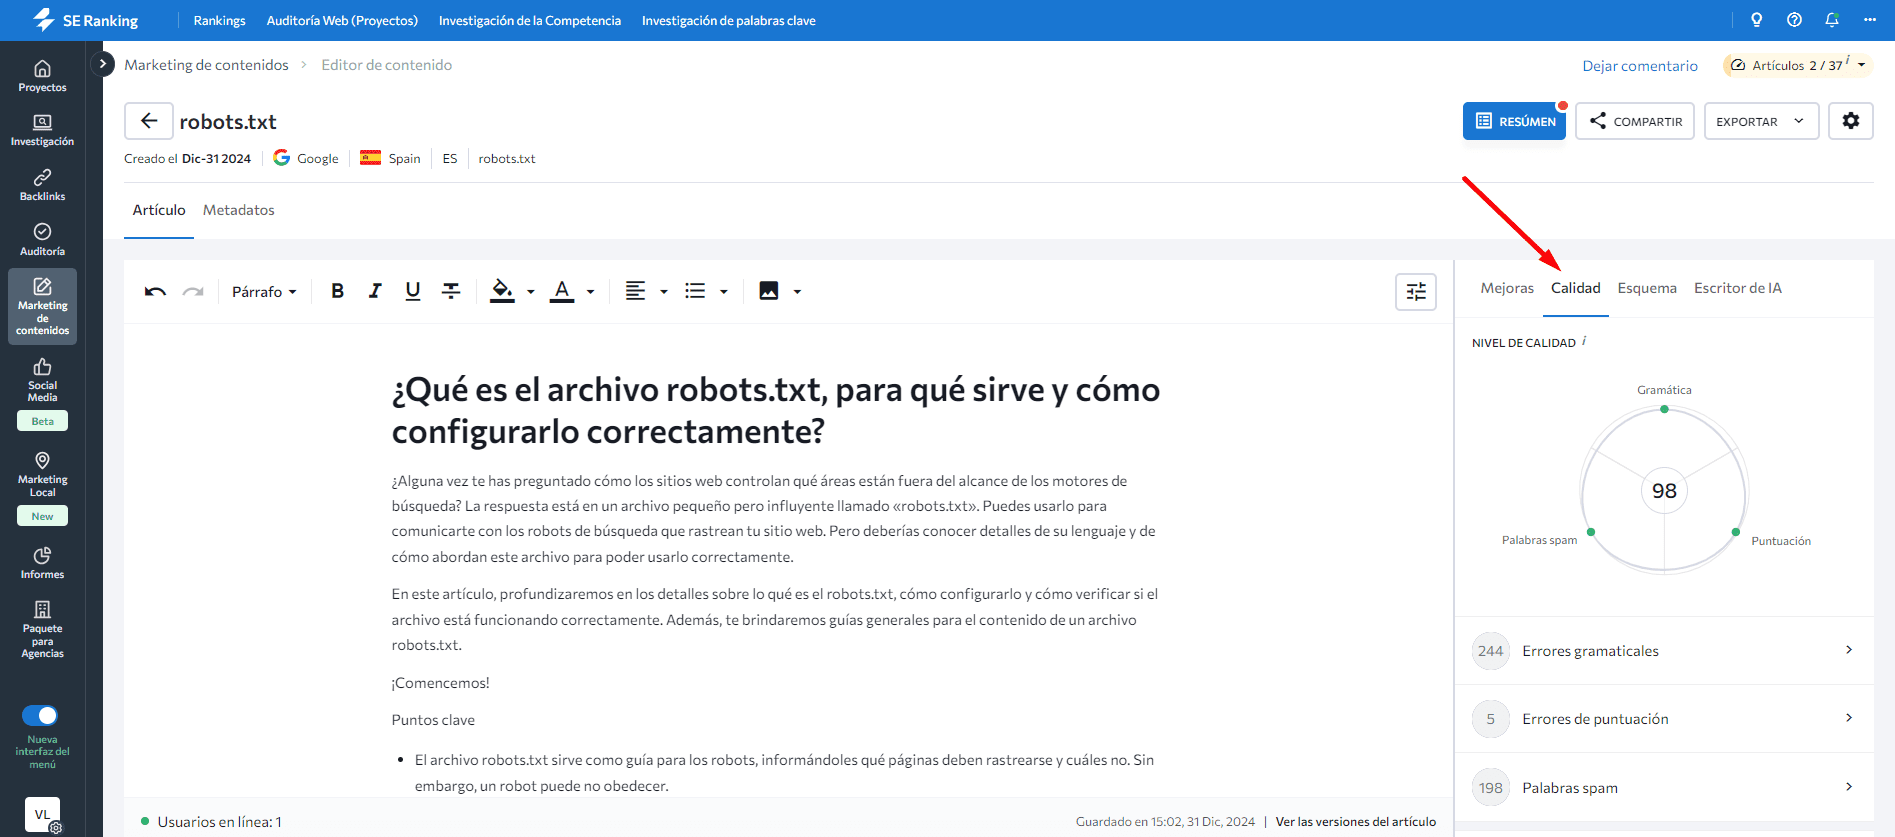
Task: Click the robots.txt article title field
Action: pyautogui.click(x=228, y=122)
